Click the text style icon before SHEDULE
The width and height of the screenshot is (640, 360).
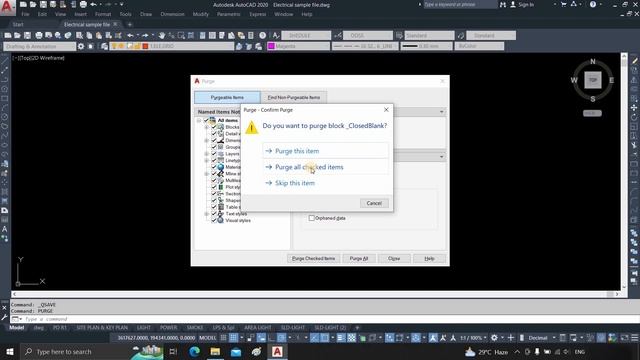pos(276,36)
